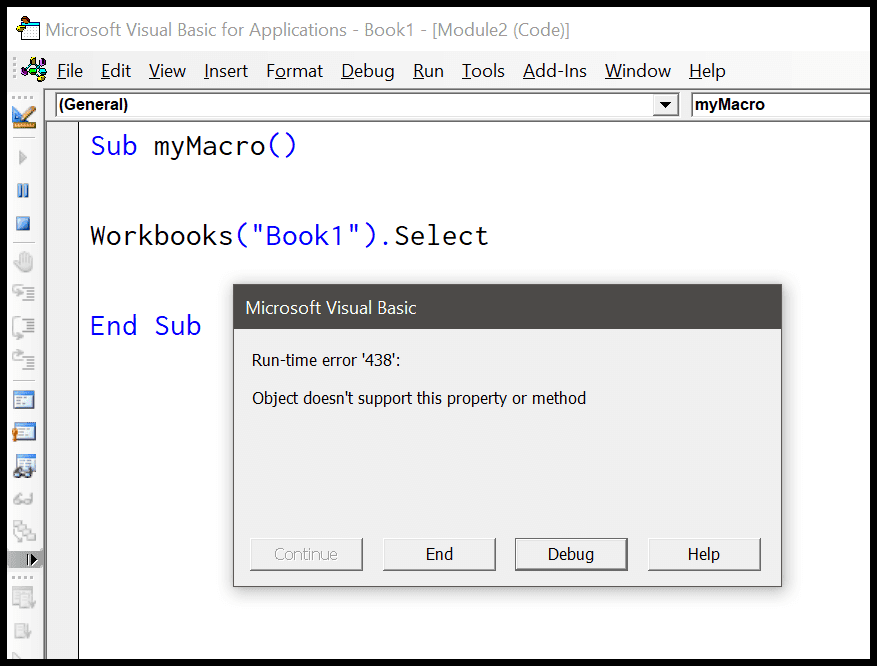Click the End button in error dialog
The width and height of the screenshot is (877, 666).
pyautogui.click(x=439, y=554)
